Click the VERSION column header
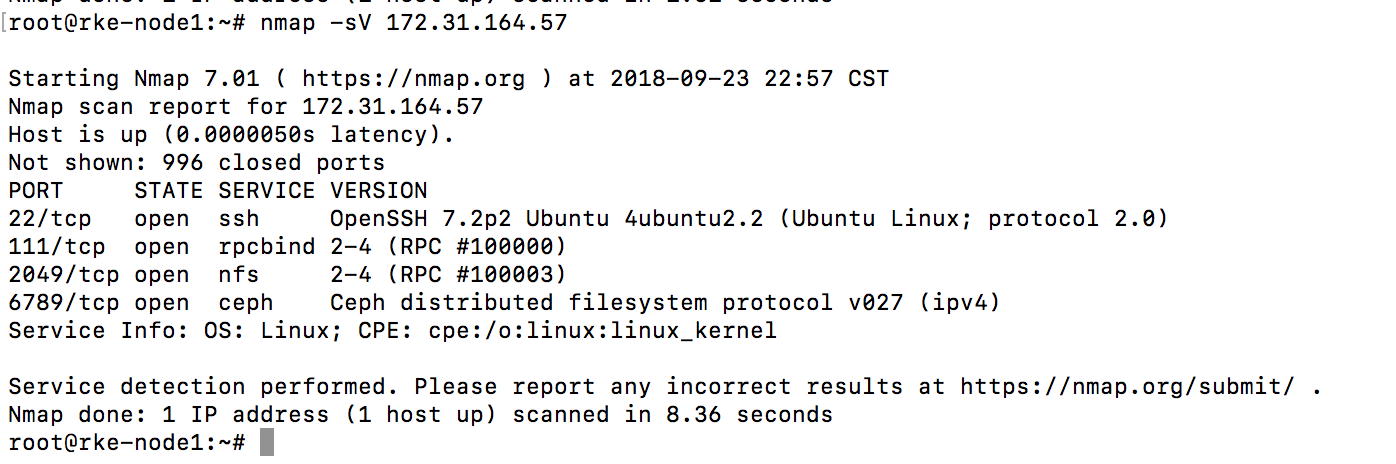Viewport: 1396px width, 464px height. pyautogui.click(x=378, y=191)
